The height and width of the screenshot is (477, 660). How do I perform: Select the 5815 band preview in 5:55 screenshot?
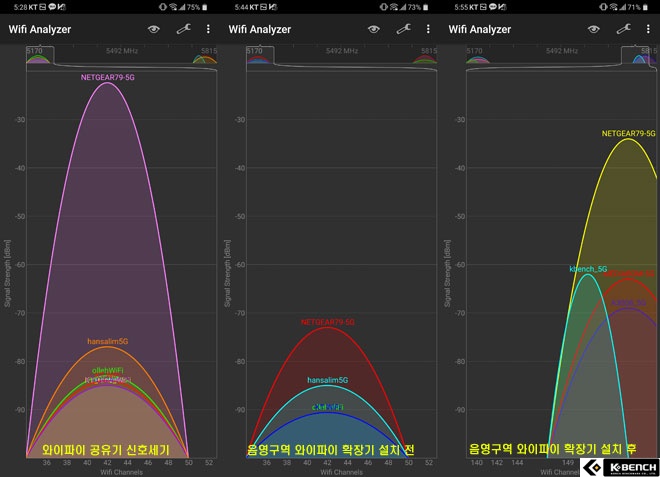pos(640,55)
